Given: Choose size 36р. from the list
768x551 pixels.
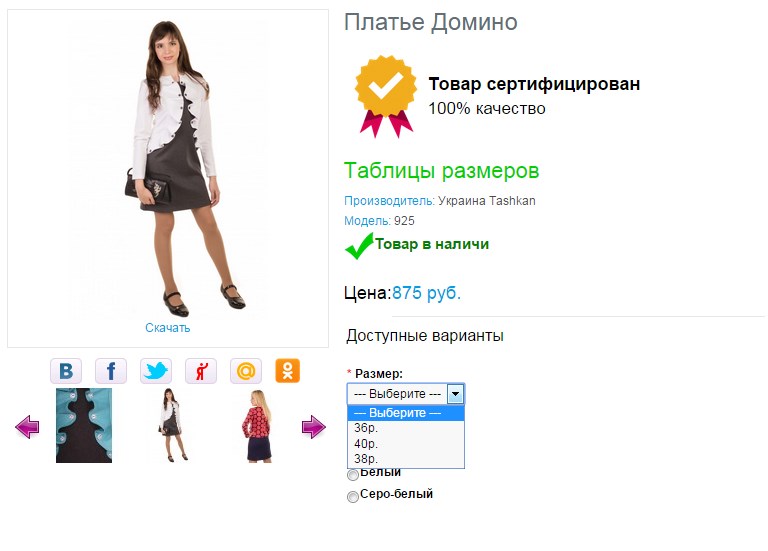Looking at the screenshot, I should click(x=406, y=428).
